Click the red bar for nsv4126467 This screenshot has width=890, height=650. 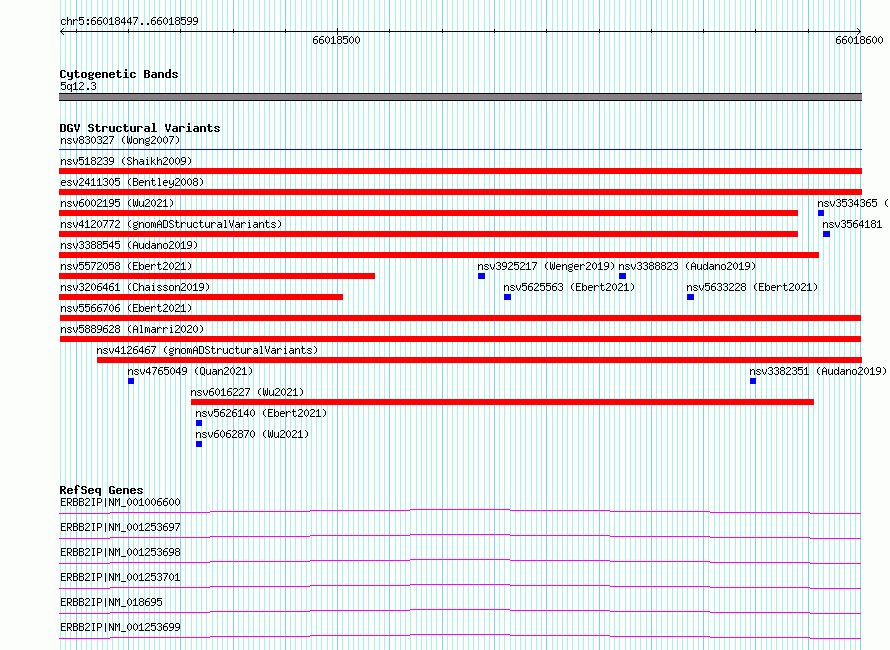click(480, 360)
